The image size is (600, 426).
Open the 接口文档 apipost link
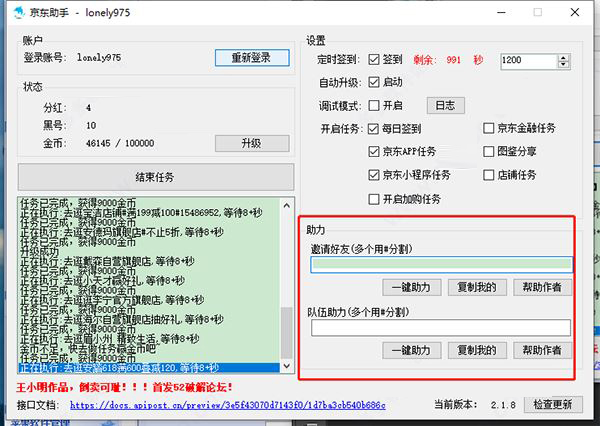click(228, 405)
